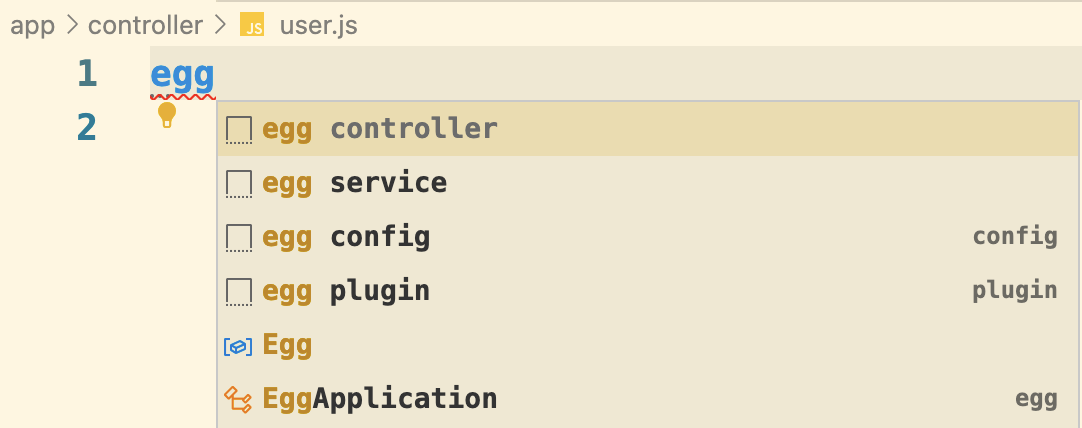Pick the EggApplication suggestion

click(x=380, y=398)
